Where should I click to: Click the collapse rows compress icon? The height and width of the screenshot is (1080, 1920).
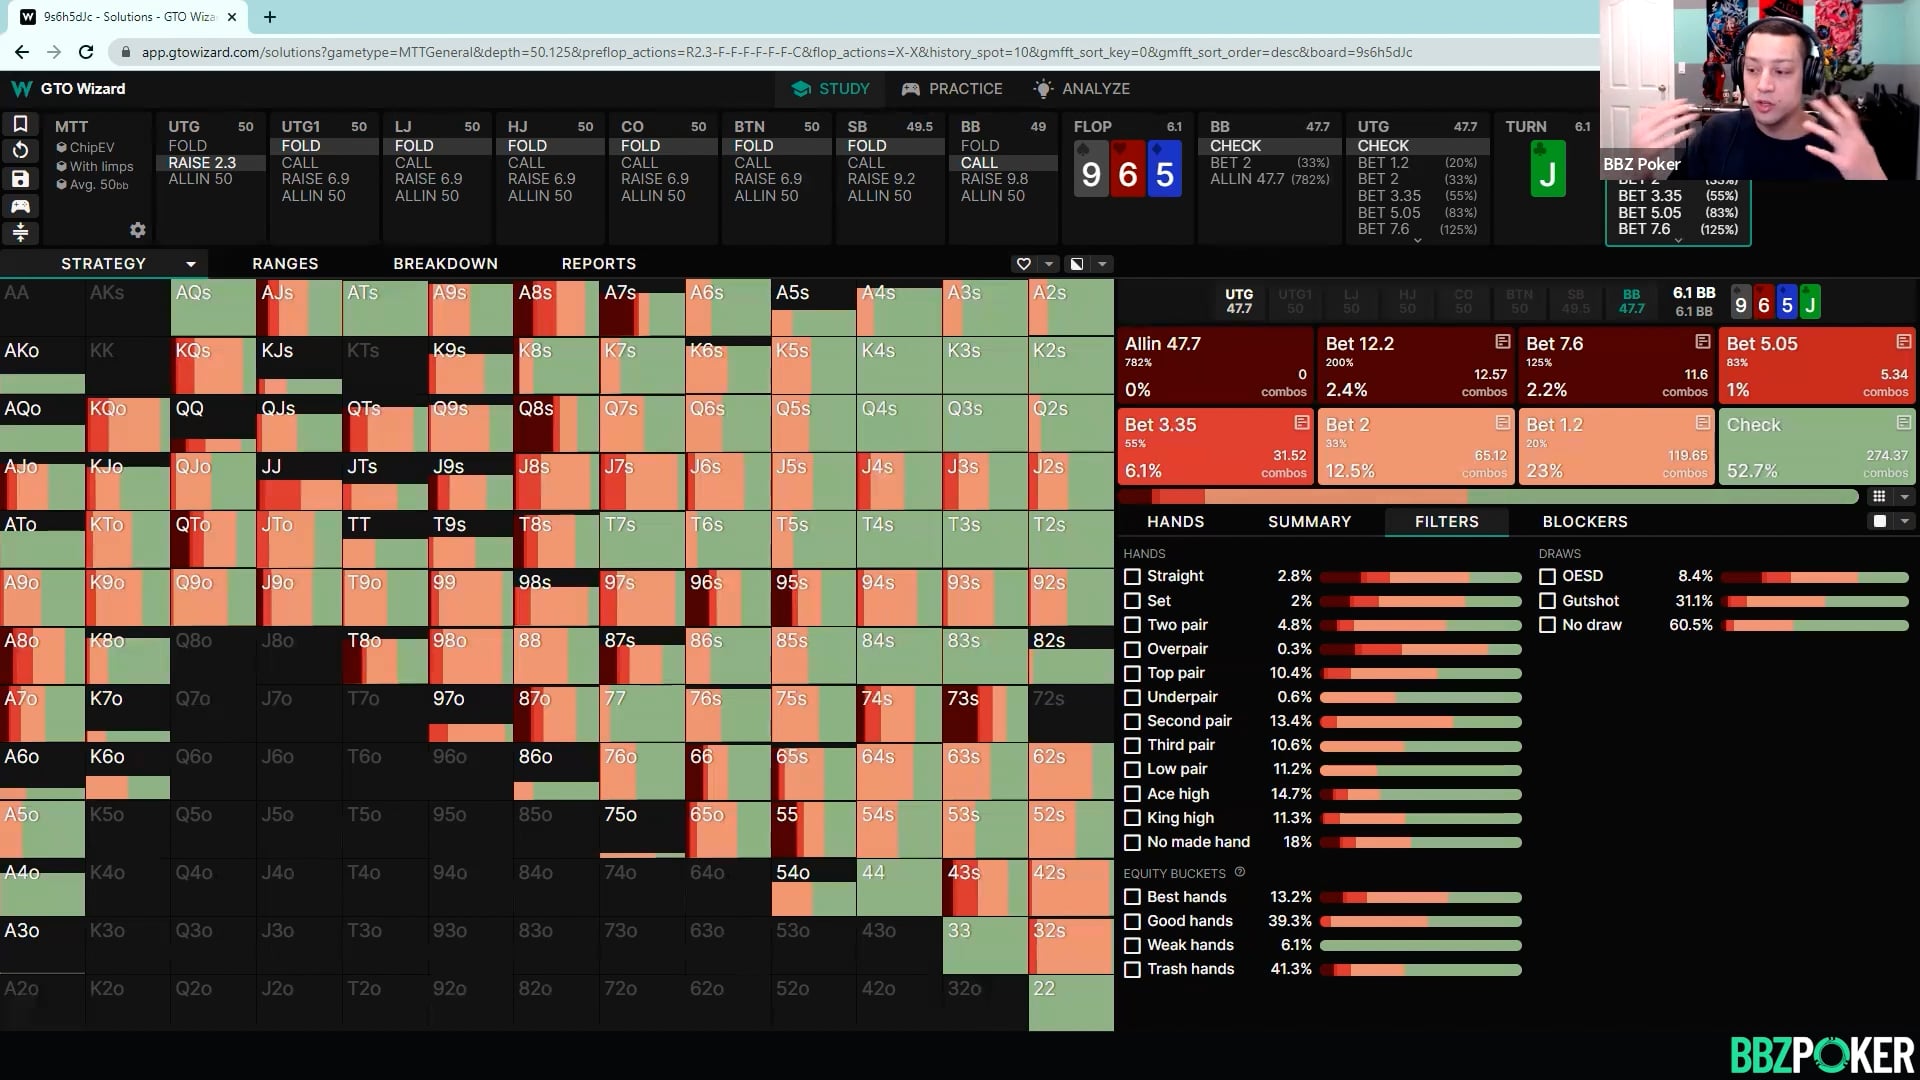point(20,233)
